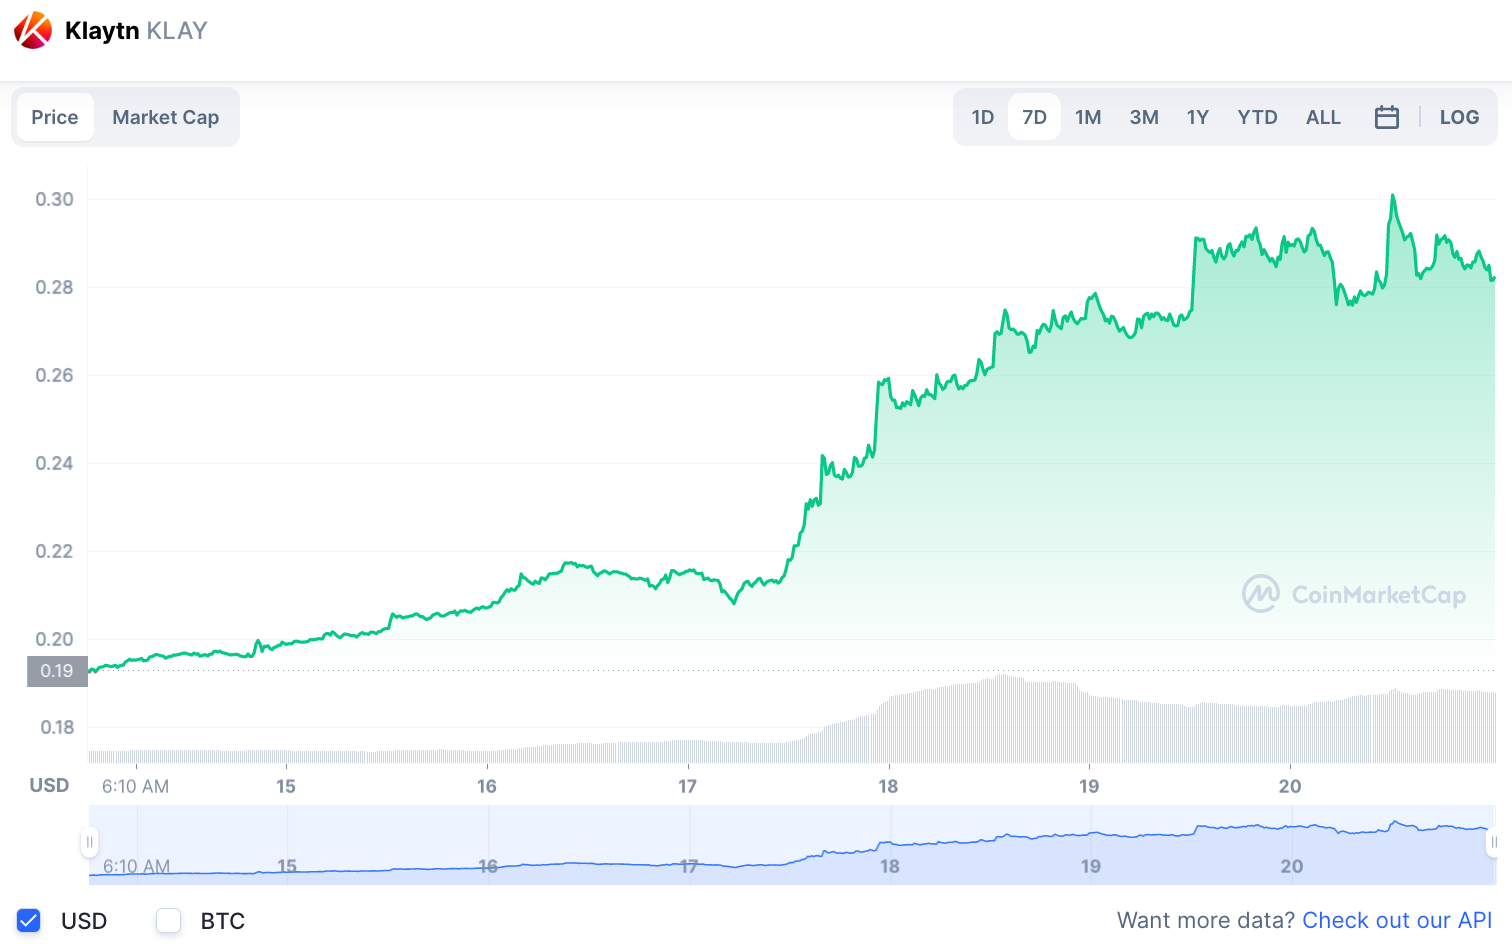The height and width of the screenshot is (947, 1512).
Task: Click the Klaytn KLAY title text
Action: coord(136,31)
